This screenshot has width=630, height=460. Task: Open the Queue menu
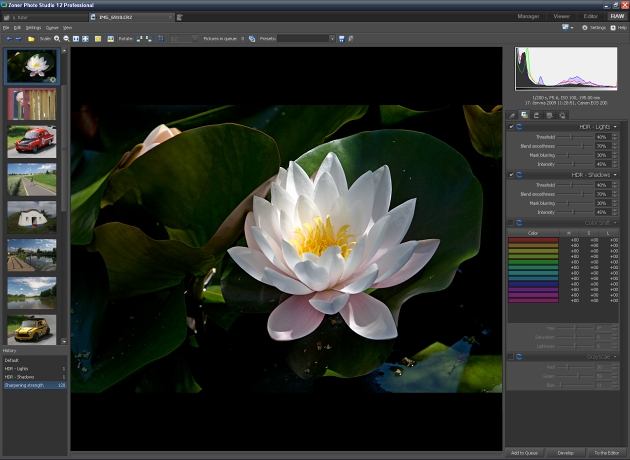pyautogui.click(x=52, y=28)
